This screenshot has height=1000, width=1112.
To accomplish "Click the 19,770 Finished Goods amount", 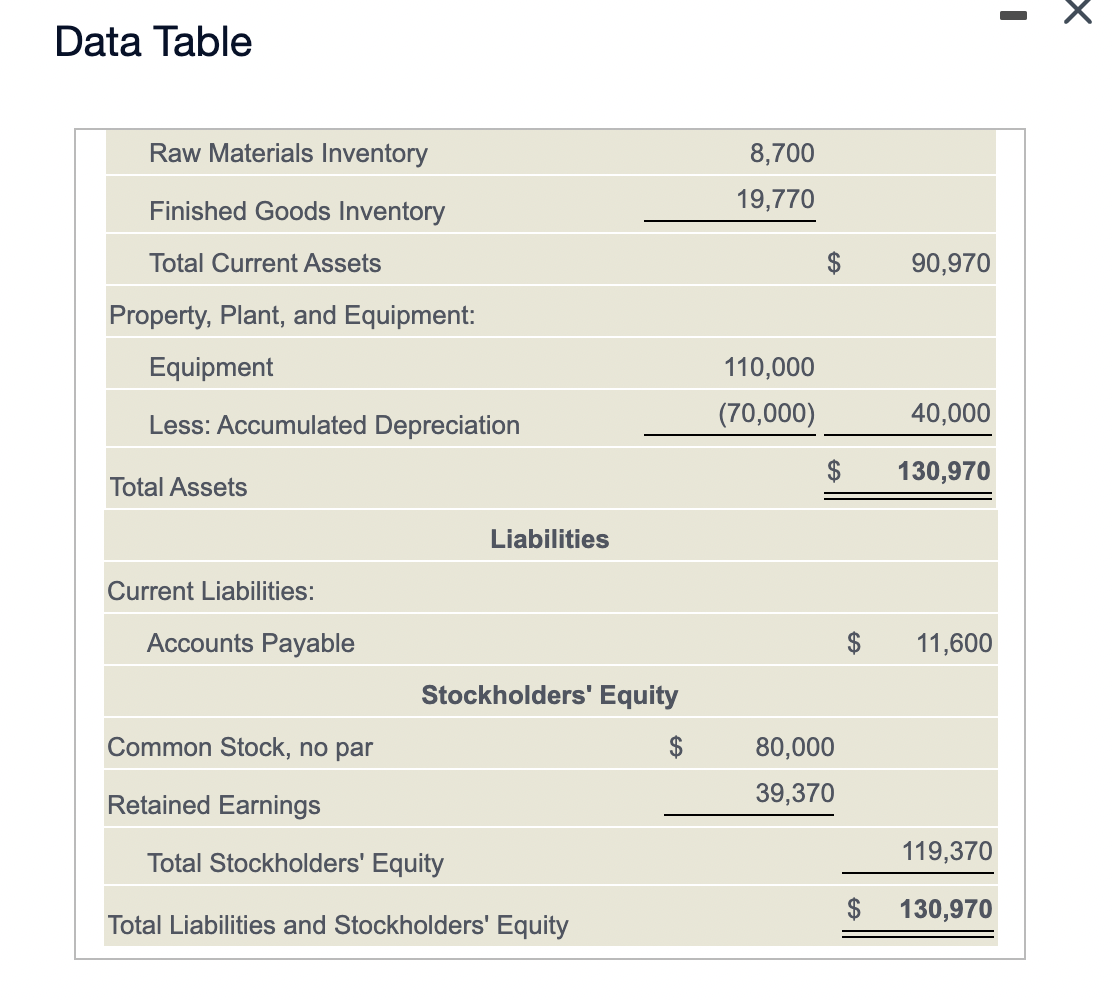I will coord(775,198).
